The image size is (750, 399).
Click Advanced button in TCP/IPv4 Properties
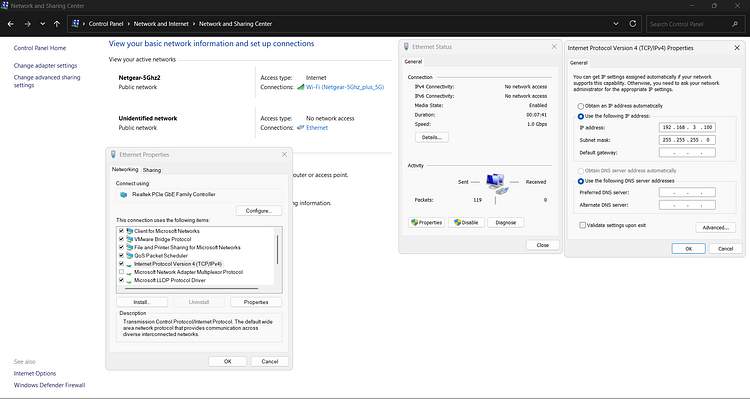pyautogui.click(x=716, y=227)
